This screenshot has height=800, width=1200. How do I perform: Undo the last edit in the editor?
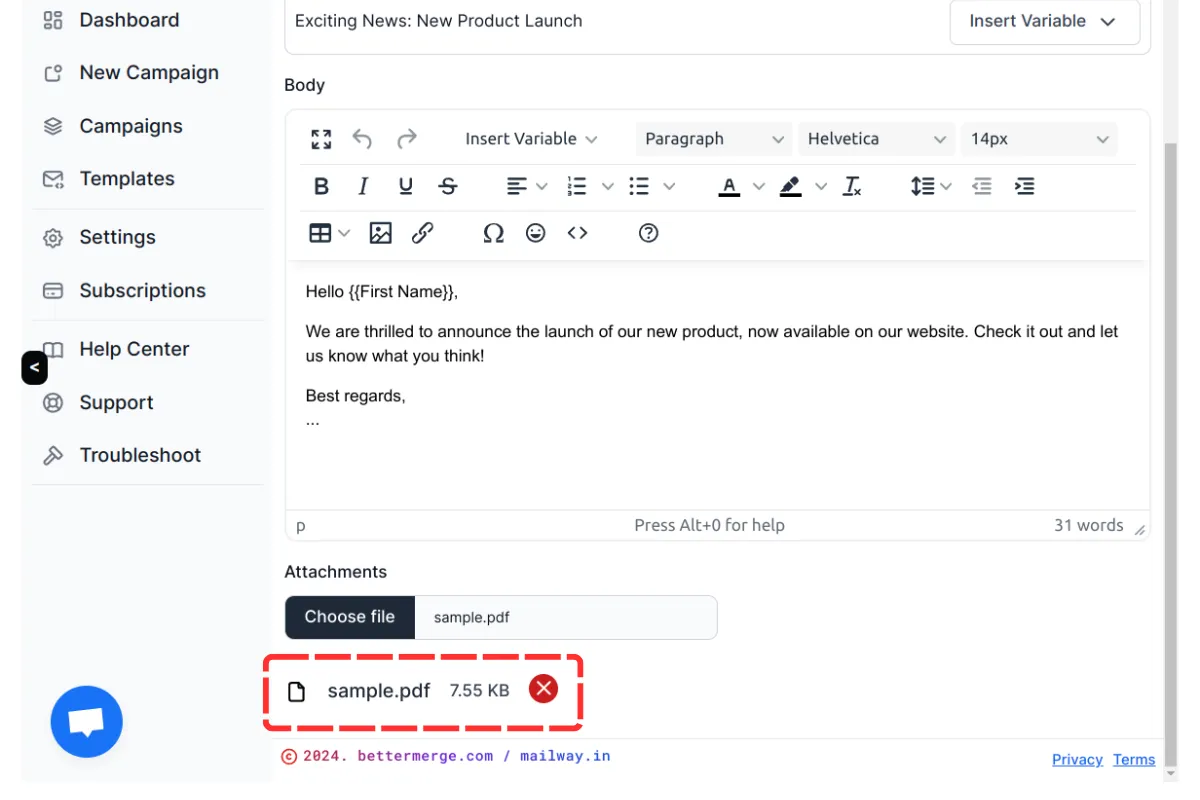tap(363, 139)
